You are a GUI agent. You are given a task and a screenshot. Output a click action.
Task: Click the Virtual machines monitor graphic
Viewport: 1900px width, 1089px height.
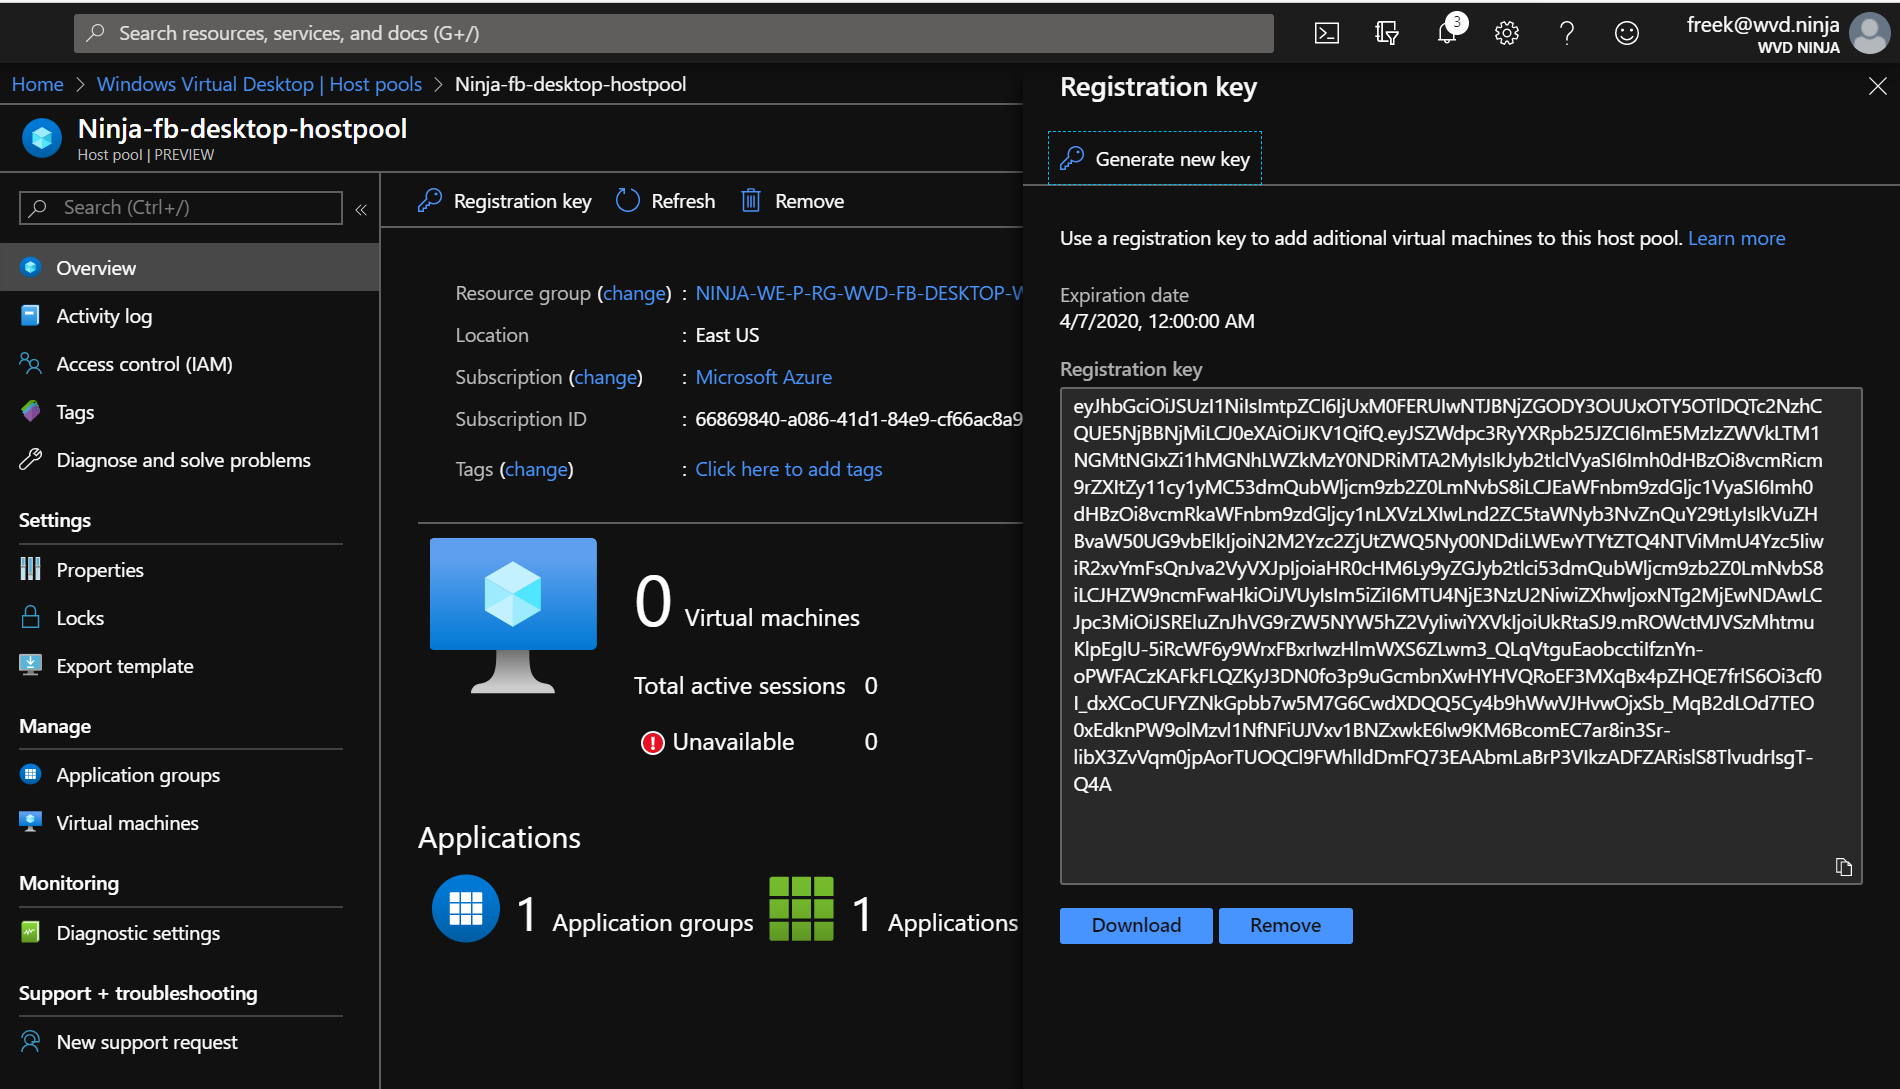513,615
